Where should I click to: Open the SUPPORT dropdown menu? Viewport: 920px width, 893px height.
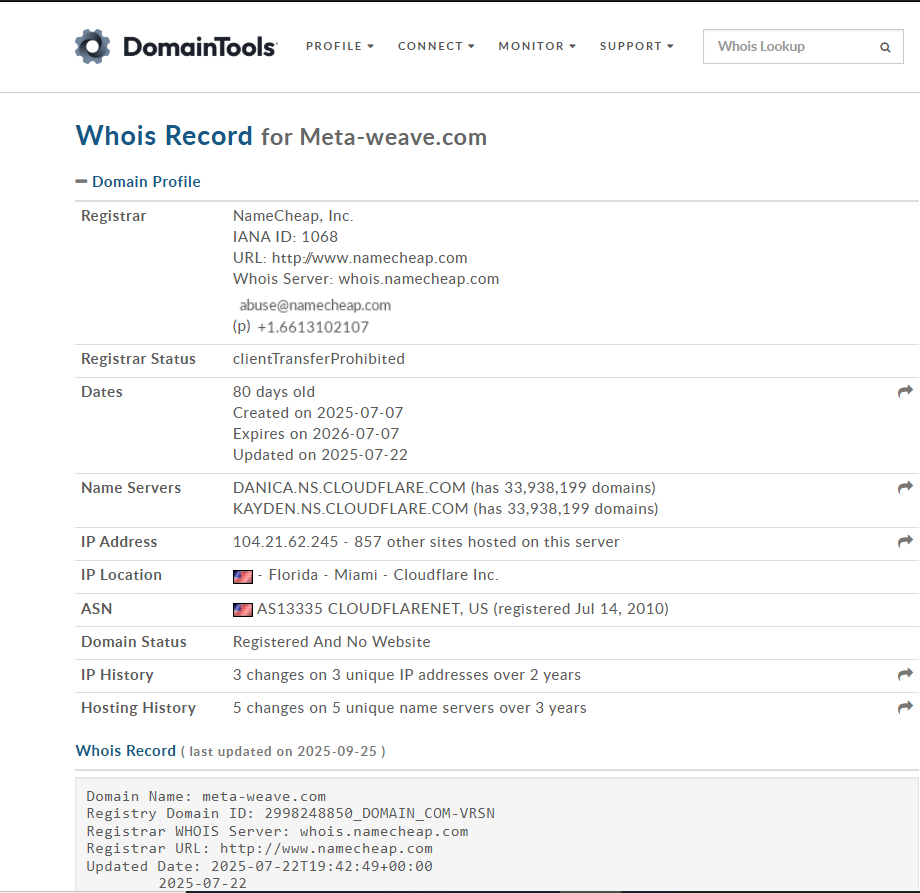[637, 46]
